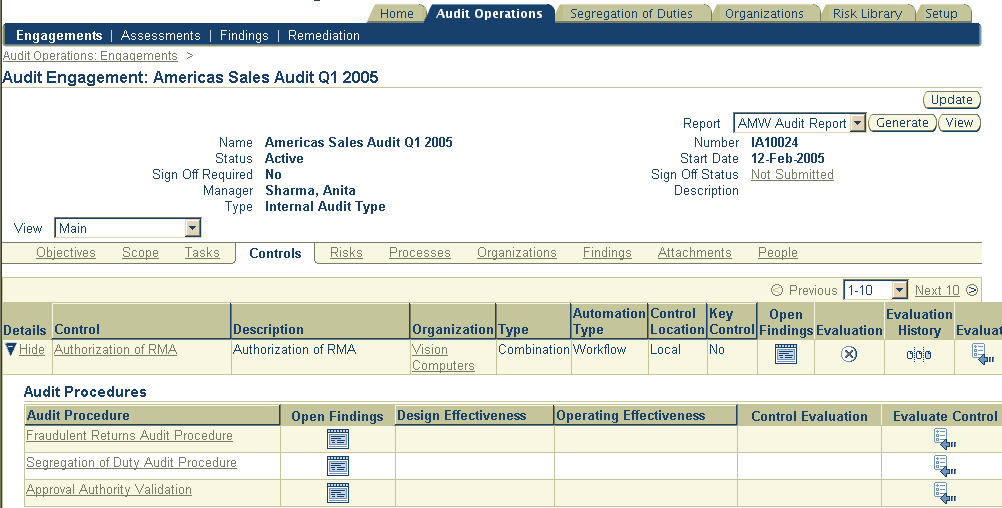The width and height of the screenshot is (1002, 508).
Task: Open the Vision Computers organization link
Action: 443,357
